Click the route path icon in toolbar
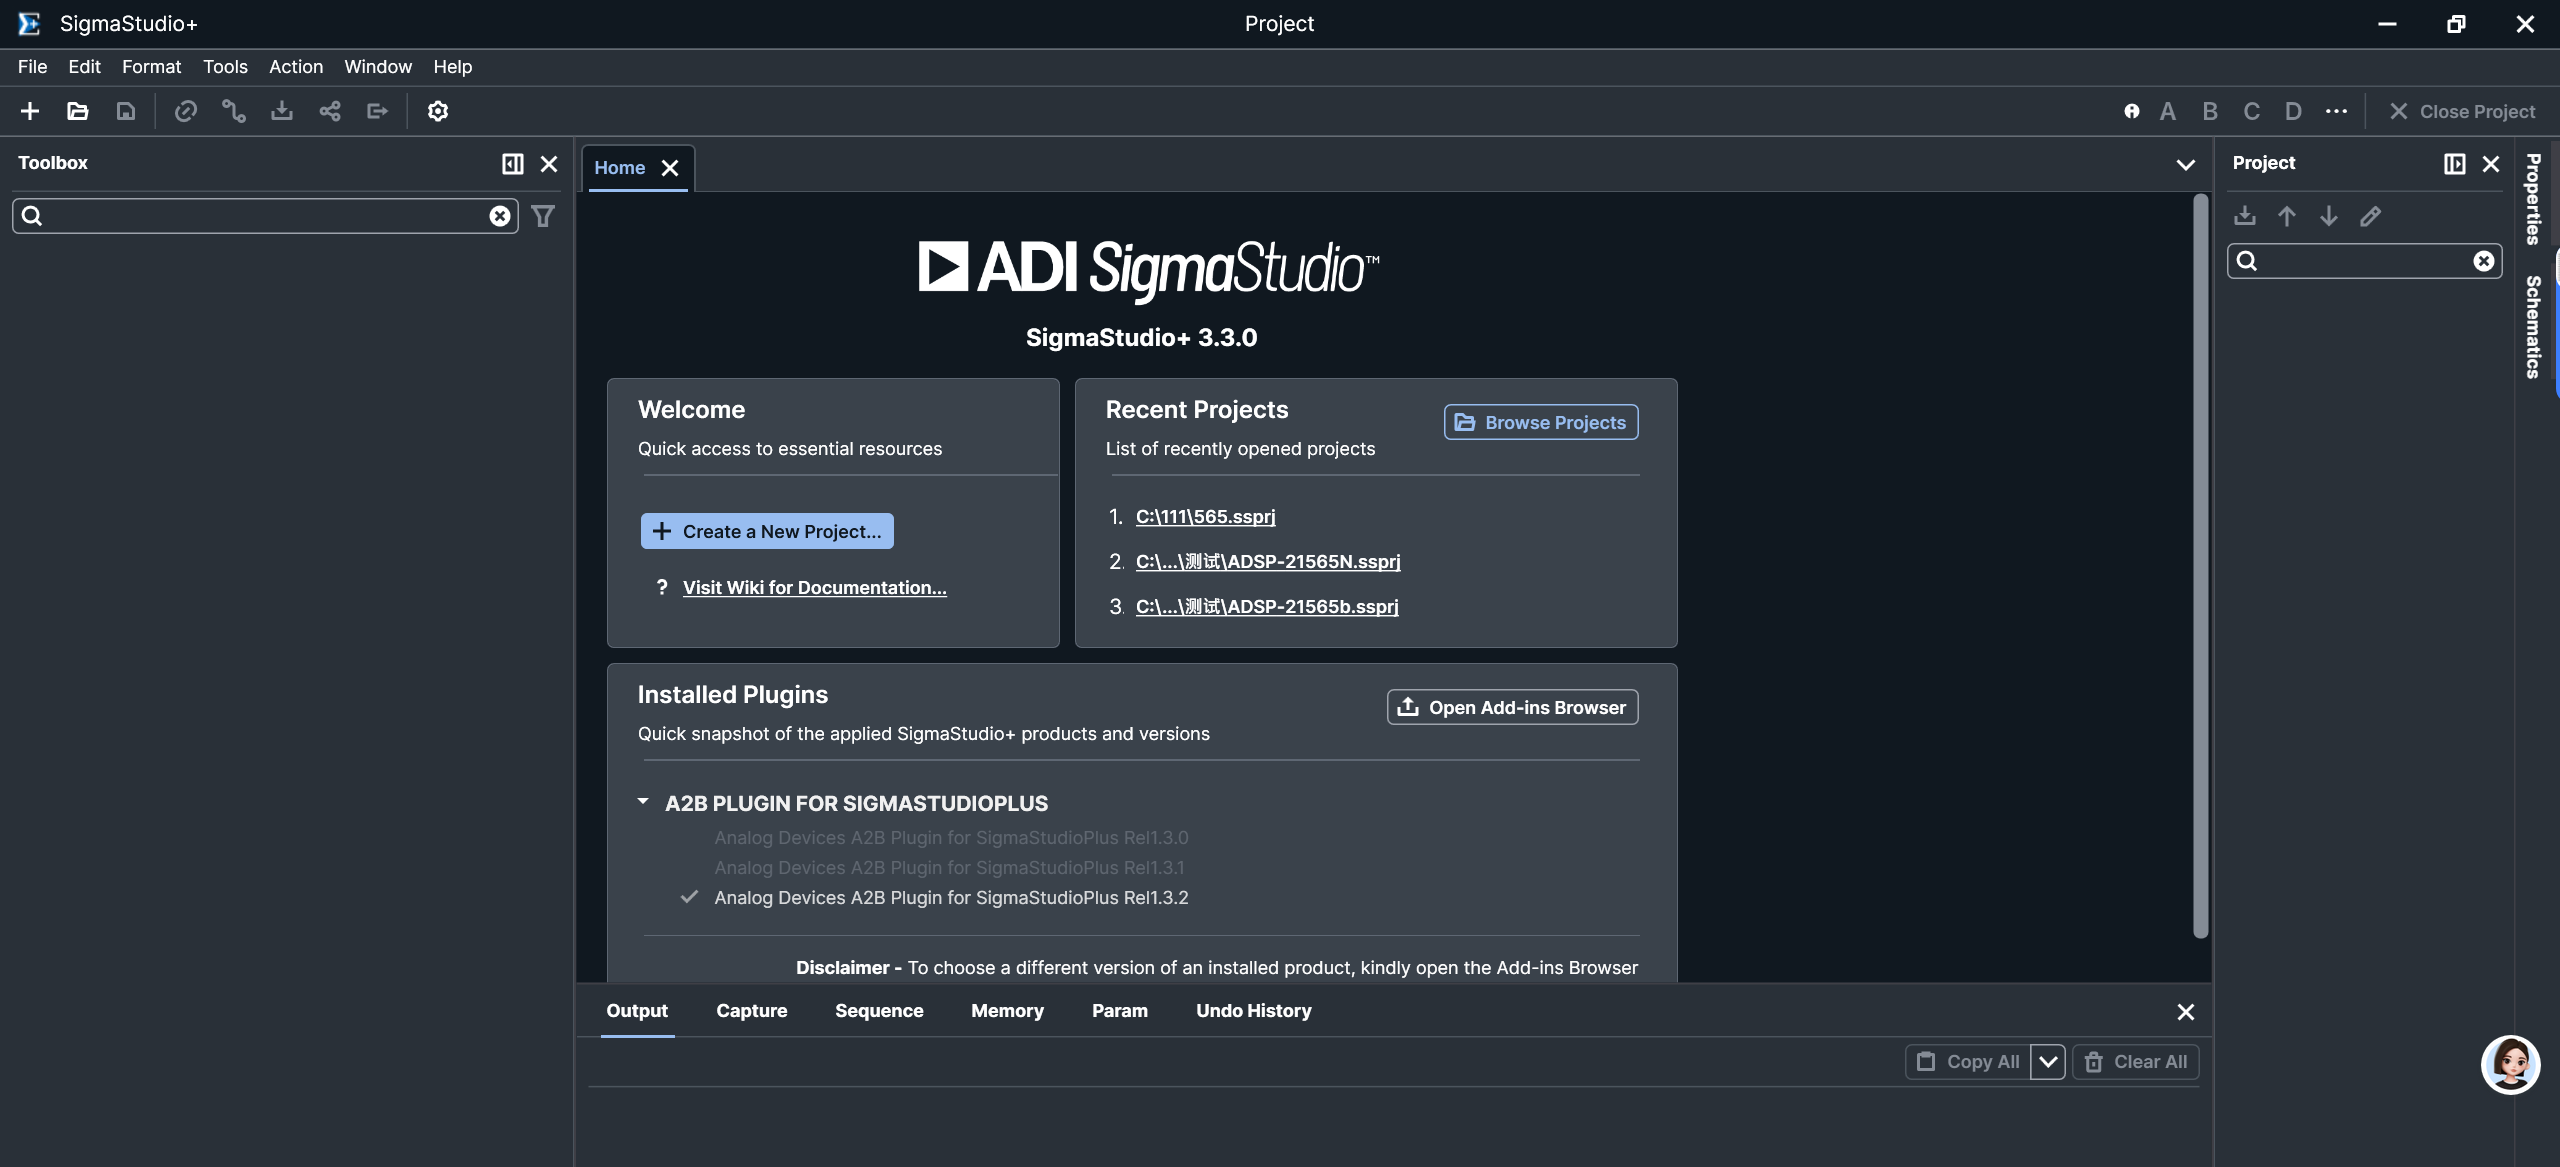The image size is (2560, 1167). click(234, 111)
